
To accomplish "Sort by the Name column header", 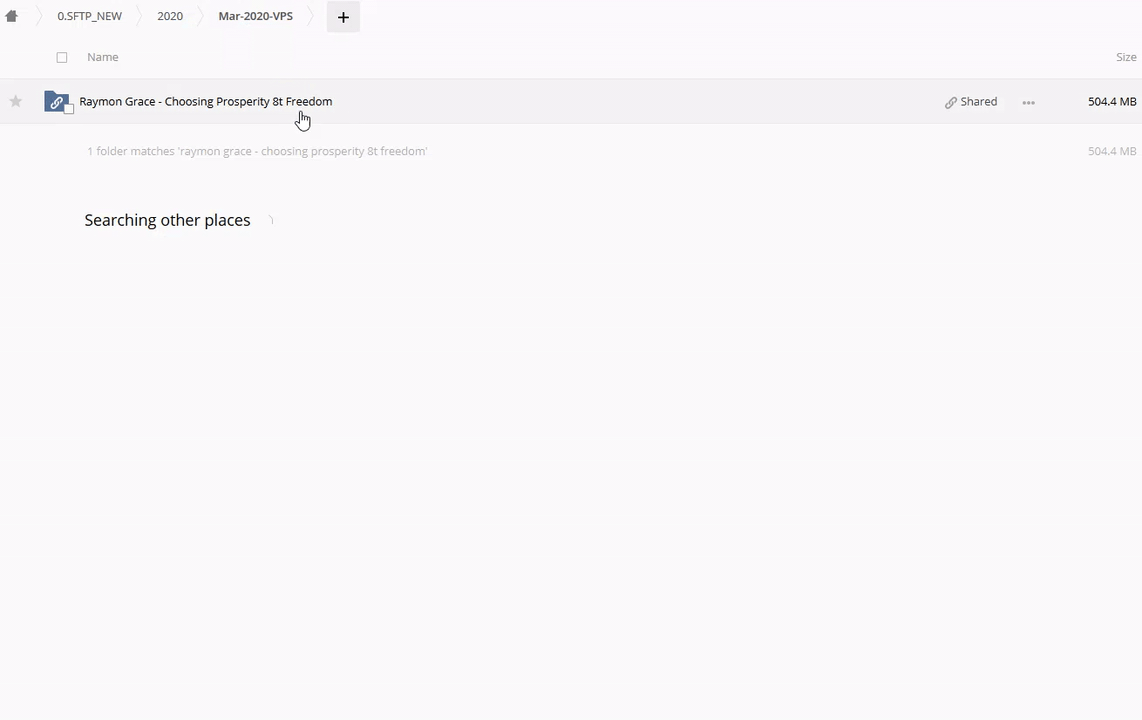I will (103, 57).
